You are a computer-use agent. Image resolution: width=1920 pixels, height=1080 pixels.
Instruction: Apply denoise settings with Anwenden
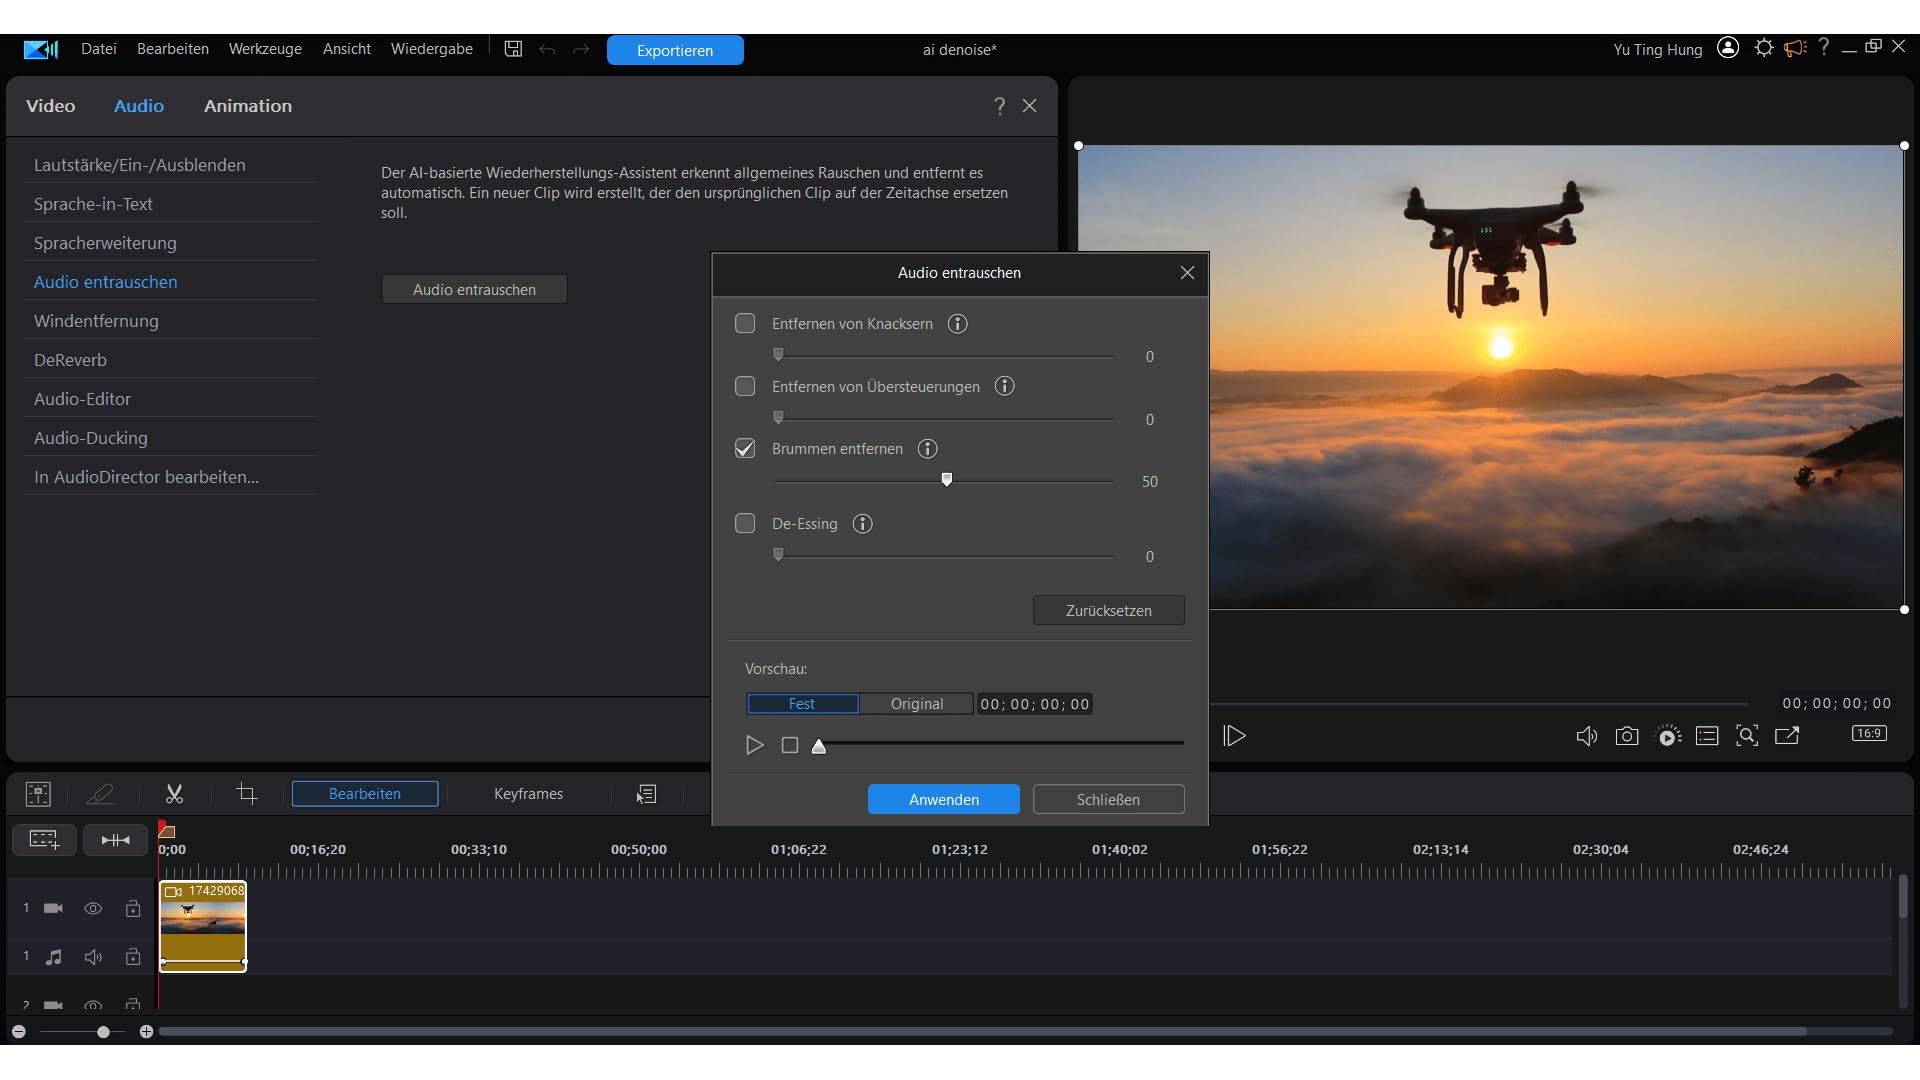pyautogui.click(x=944, y=799)
